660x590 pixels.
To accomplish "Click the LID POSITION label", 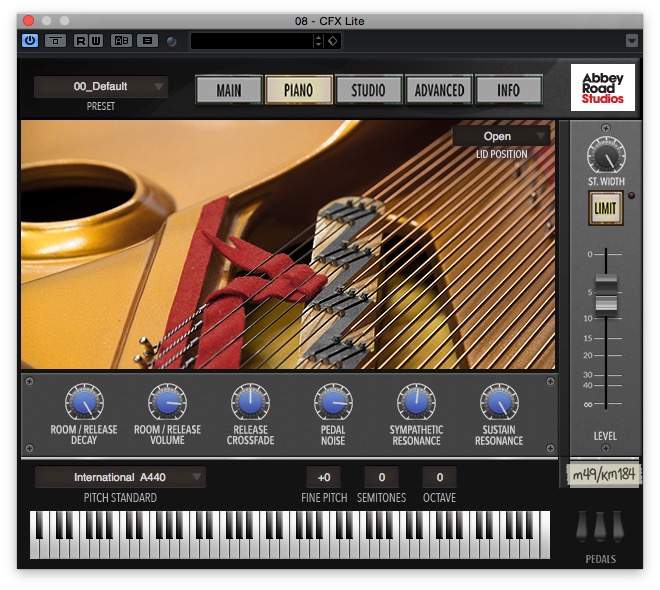I will tap(501, 154).
